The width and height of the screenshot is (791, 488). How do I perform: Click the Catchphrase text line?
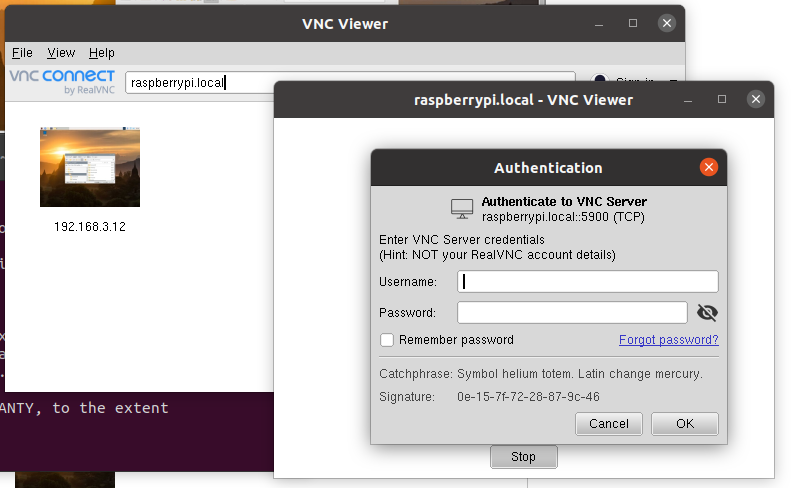(x=541, y=374)
